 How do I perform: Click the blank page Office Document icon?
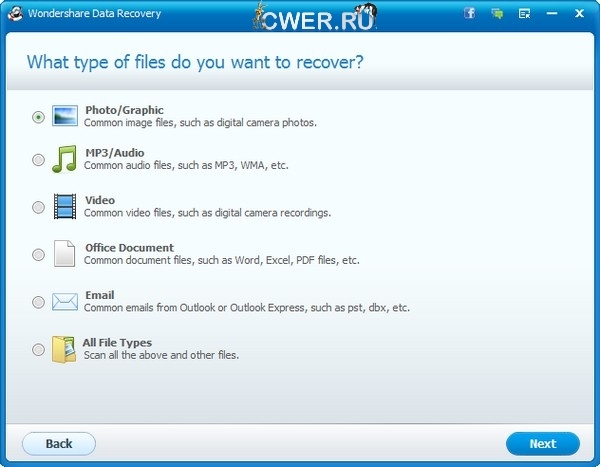64,253
